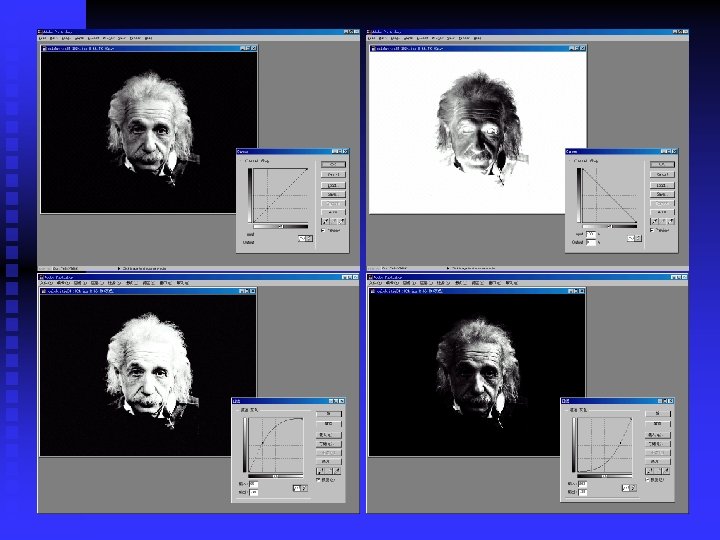The width and height of the screenshot is (720, 540).
Task: Open Layer menu in negative-image Photoshop window
Action: 408,38
